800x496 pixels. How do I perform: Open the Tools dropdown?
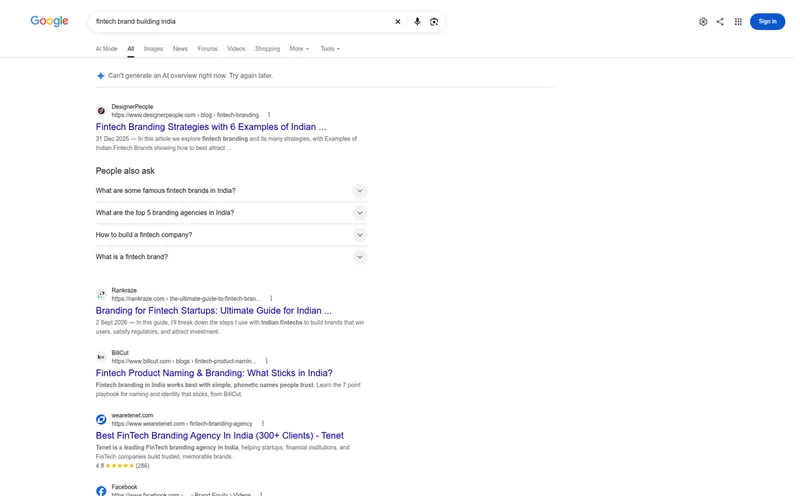point(330,48)
